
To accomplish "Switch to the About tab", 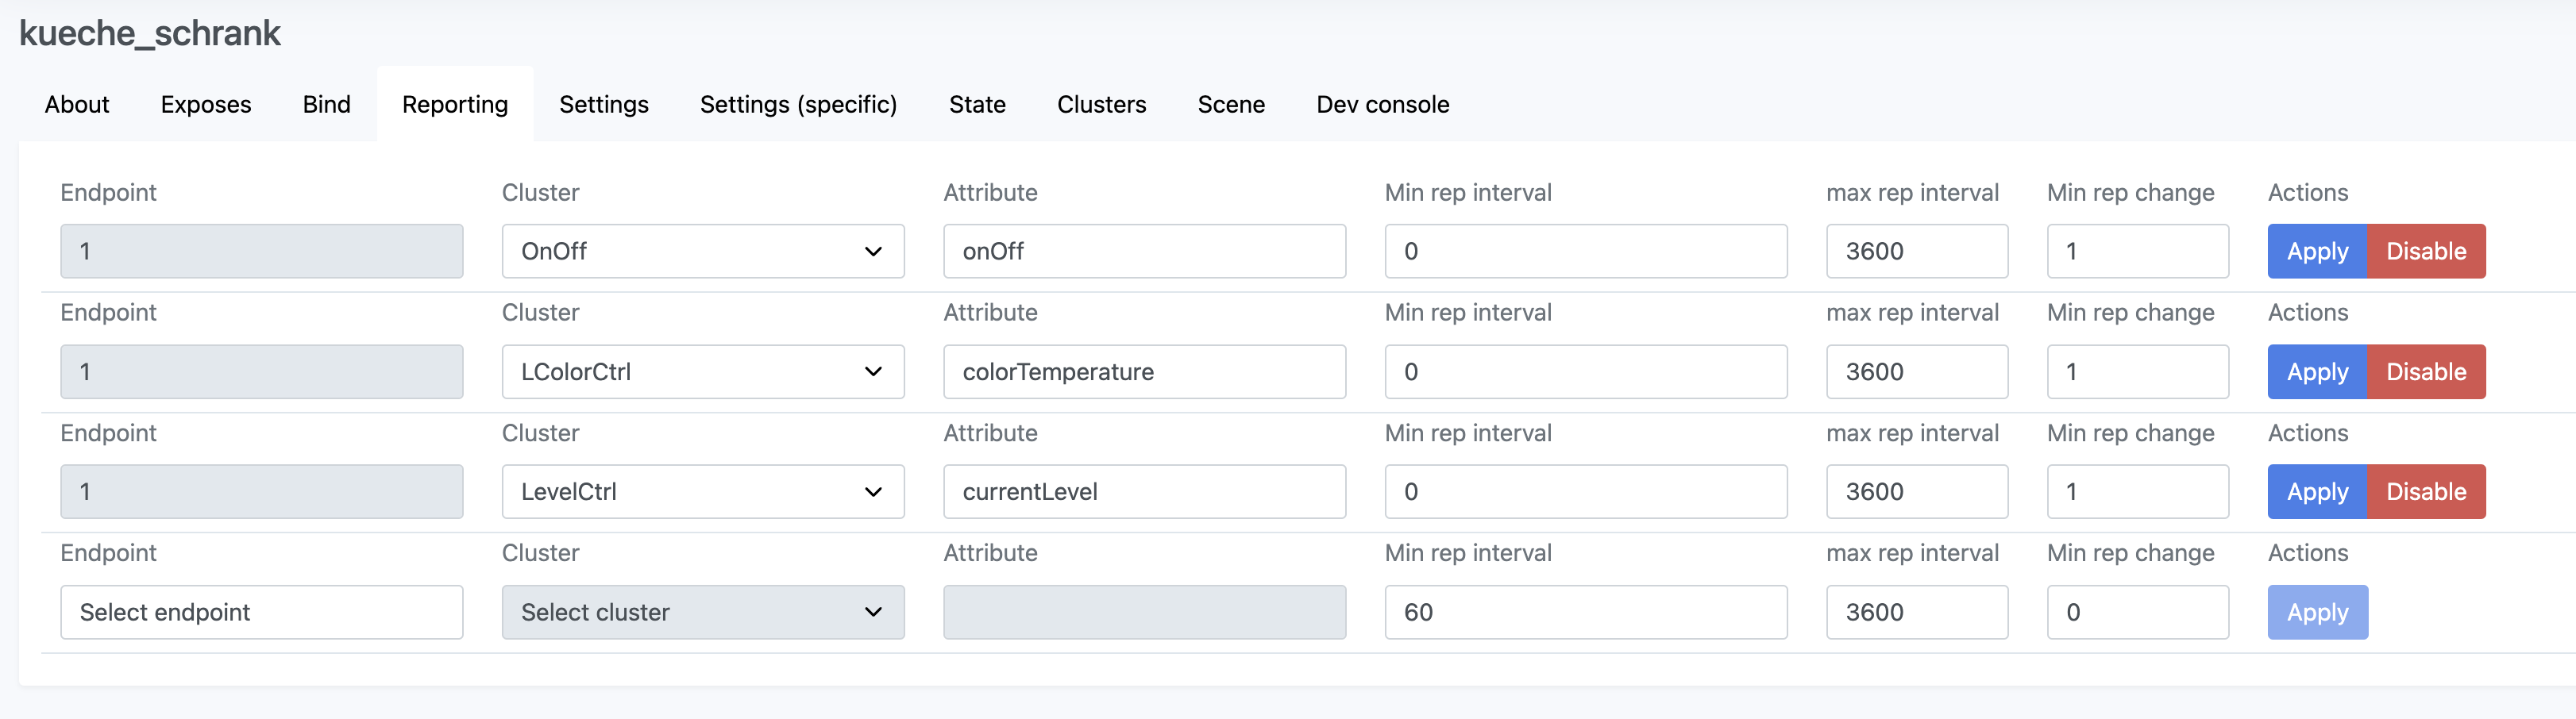I will 77,104.
